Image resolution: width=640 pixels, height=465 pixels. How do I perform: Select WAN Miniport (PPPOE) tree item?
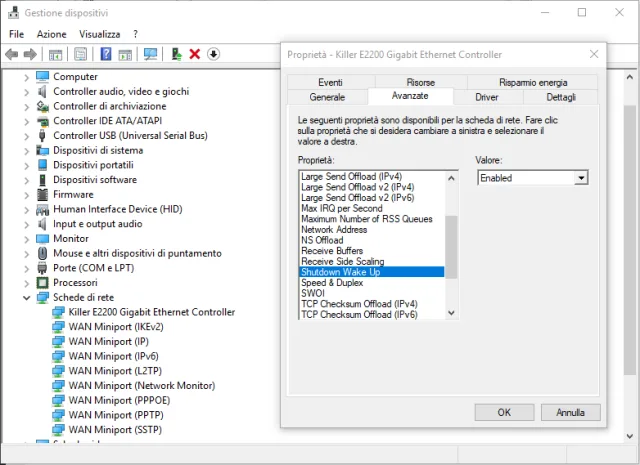click(119, 400)
